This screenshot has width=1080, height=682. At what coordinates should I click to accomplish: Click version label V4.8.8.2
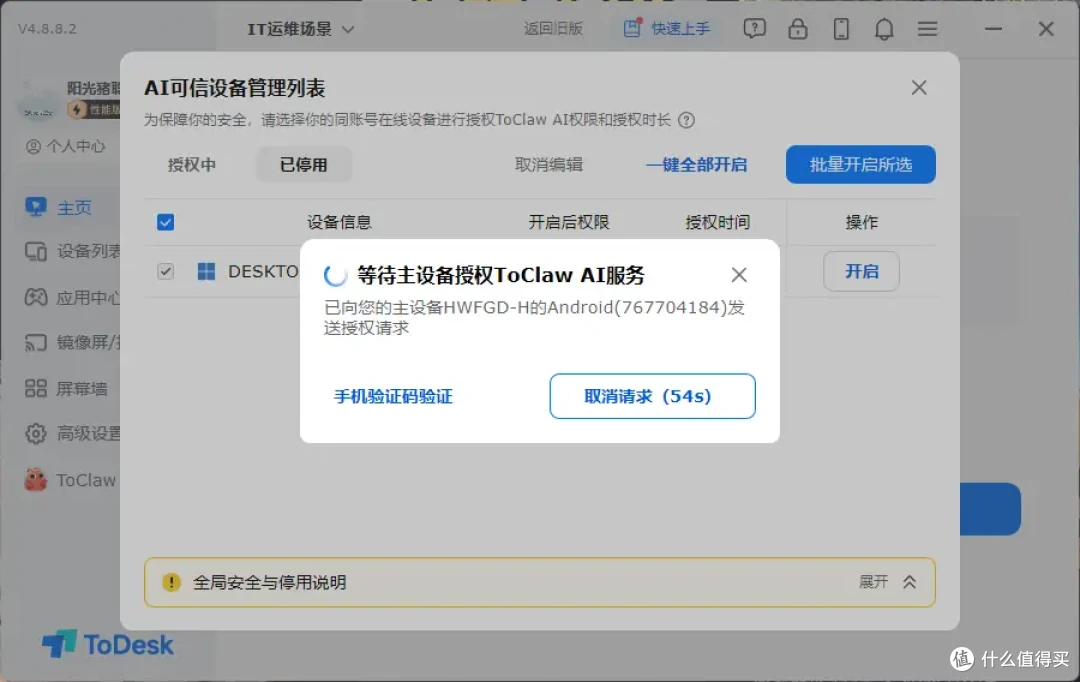(48, 29)
